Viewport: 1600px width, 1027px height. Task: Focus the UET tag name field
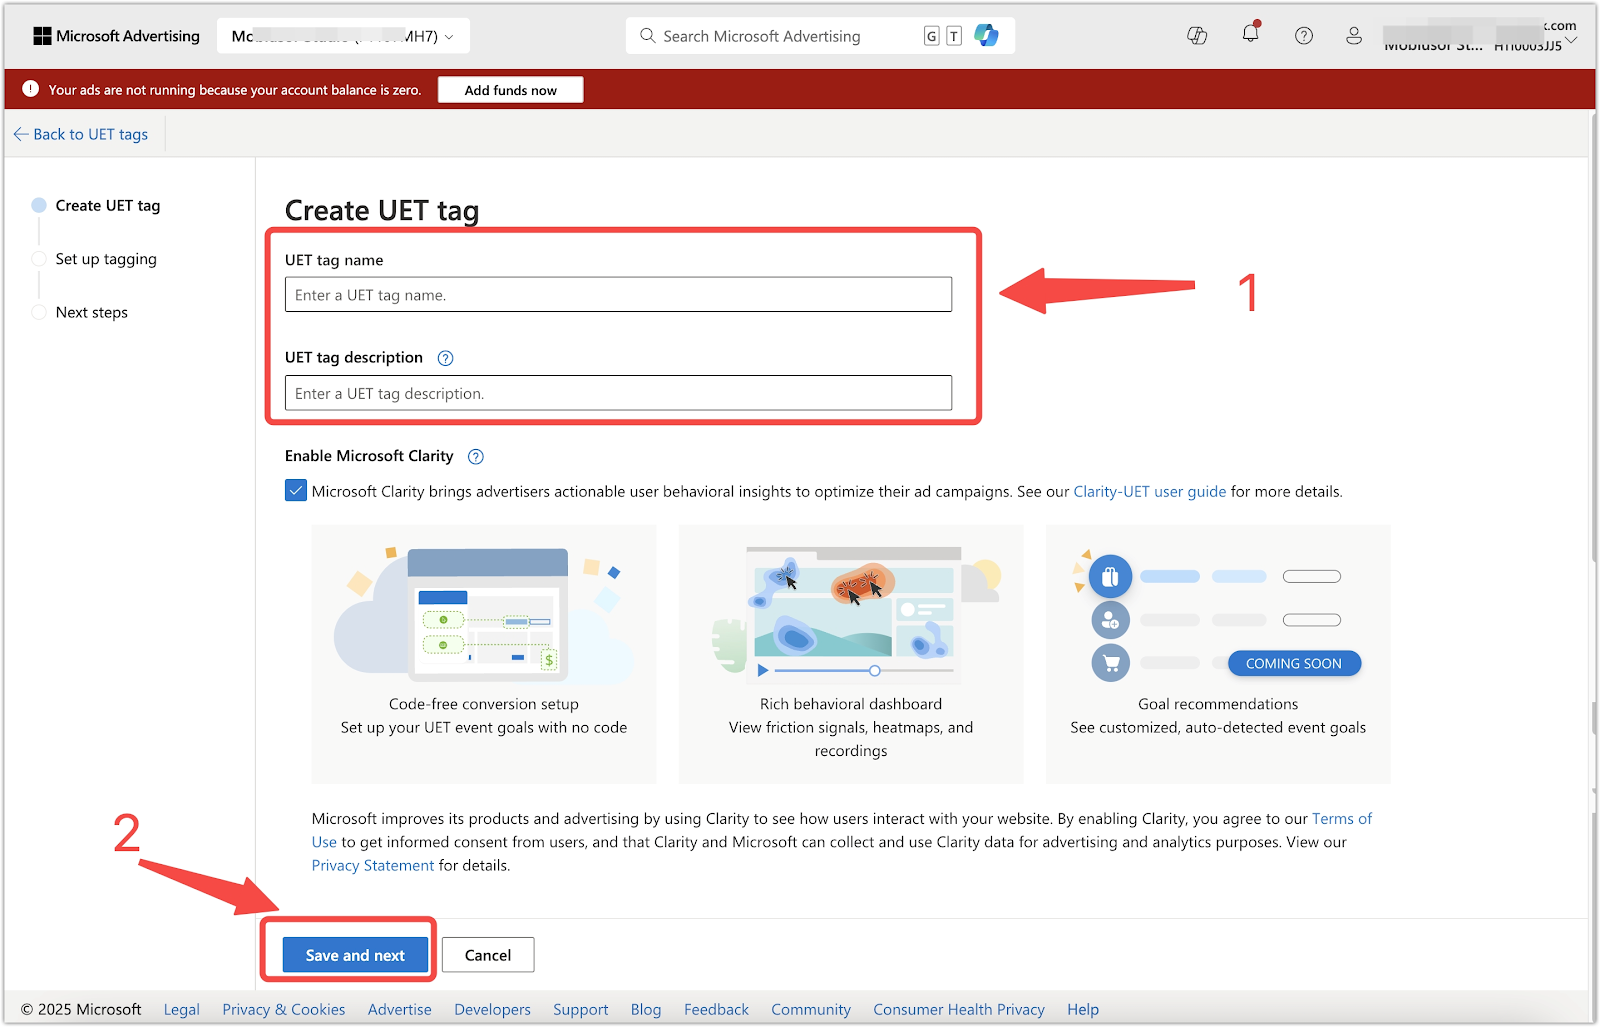coord(618,295)
